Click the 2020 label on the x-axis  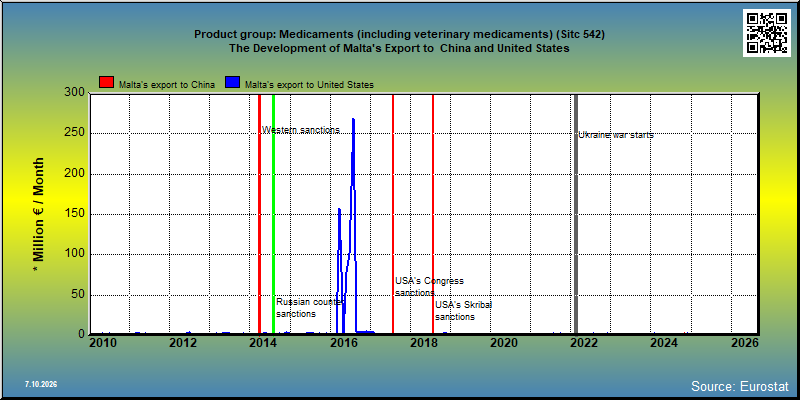pos(504,343)
